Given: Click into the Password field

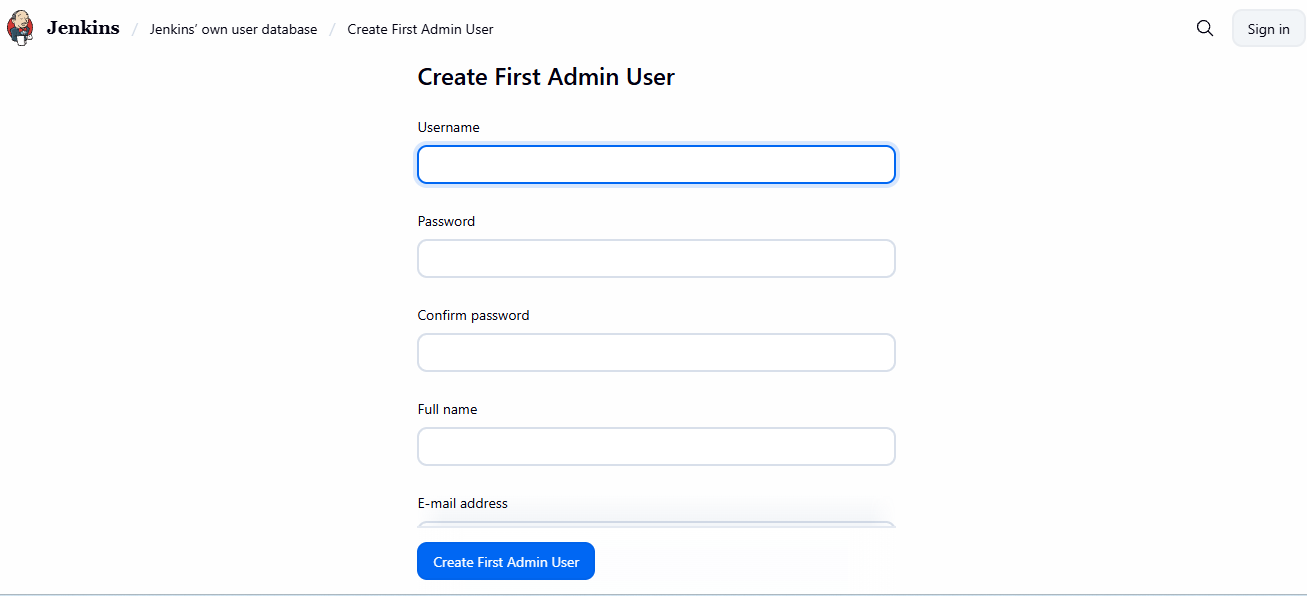Looking at the screenshot, I should pos(656,259).
